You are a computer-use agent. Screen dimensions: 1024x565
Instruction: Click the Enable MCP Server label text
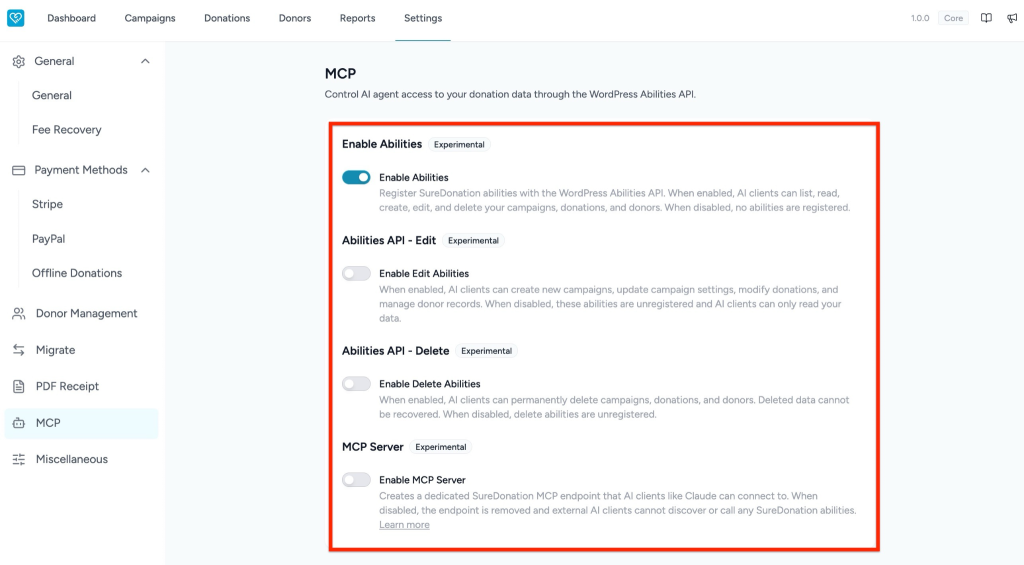[422, 480]
